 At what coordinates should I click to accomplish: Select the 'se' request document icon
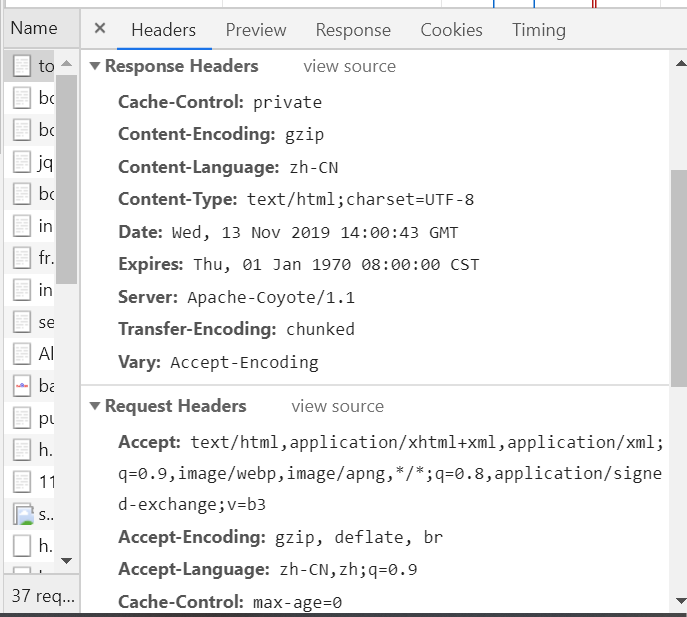(x=22, y=322)
